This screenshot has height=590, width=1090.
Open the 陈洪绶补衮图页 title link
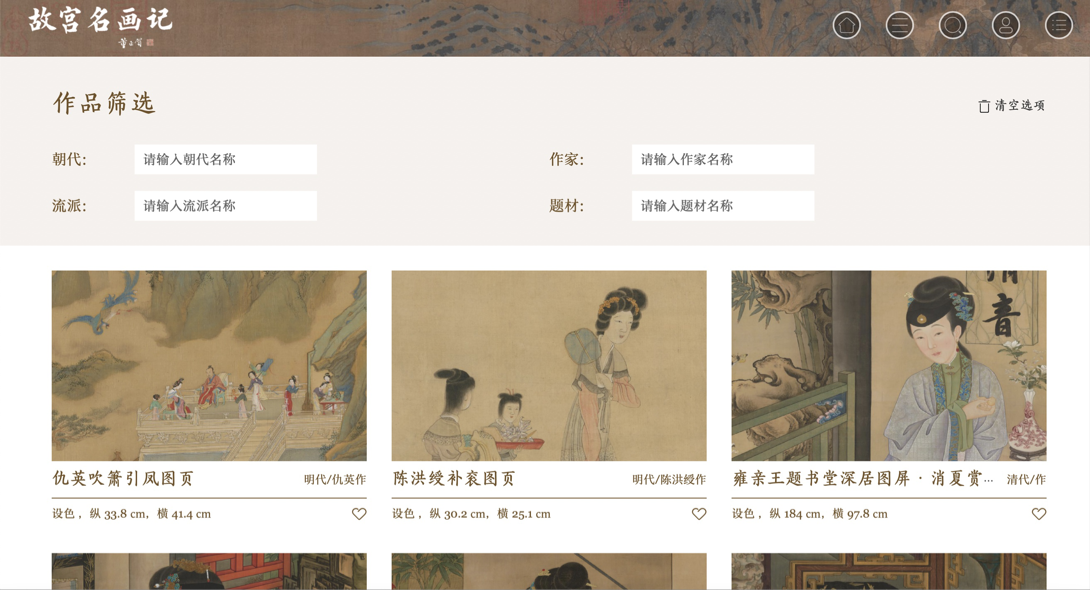[455, 479]
